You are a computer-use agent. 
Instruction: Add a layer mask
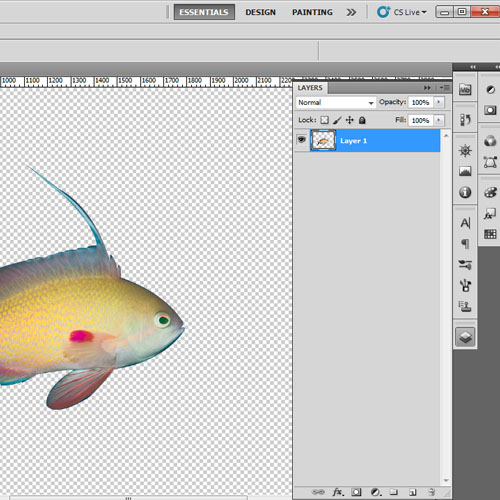coord(356,492)
